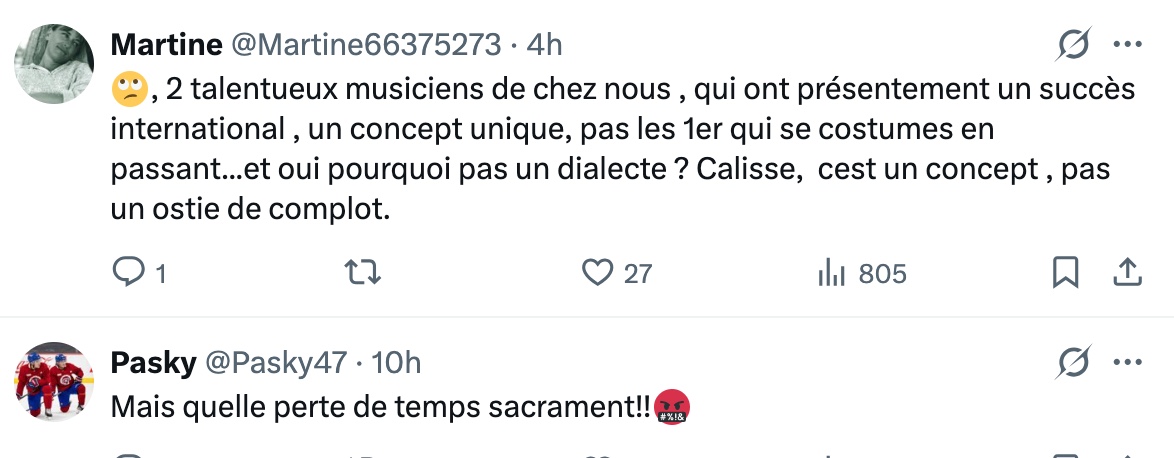Open more options menu on Martine's tweet

pyautogui.click(x=1128, y=45)
